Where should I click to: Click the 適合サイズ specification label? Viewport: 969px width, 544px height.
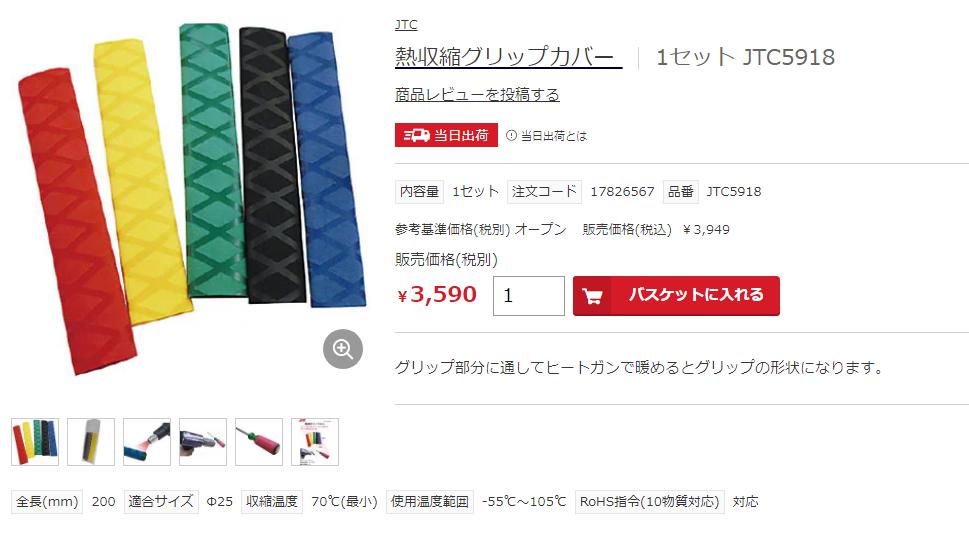pyautogui.click(x=161, y=501)
